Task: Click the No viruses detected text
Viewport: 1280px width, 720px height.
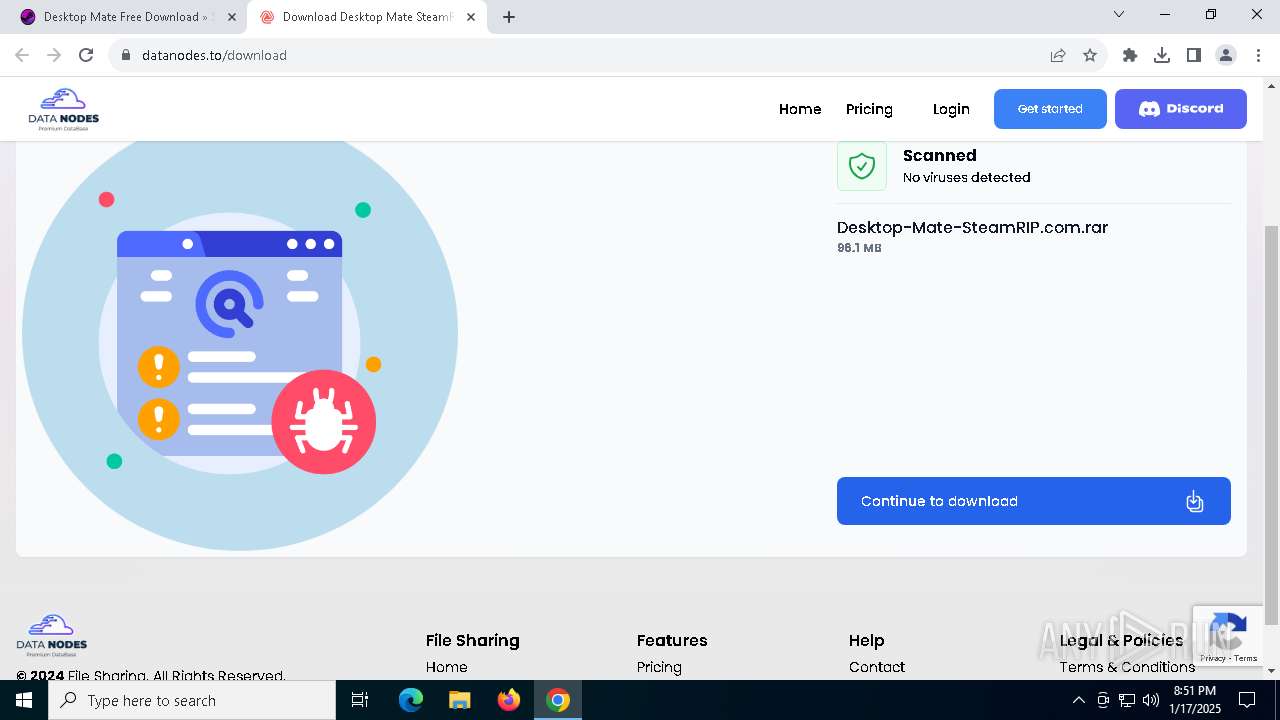Action: tap(966, 177)
